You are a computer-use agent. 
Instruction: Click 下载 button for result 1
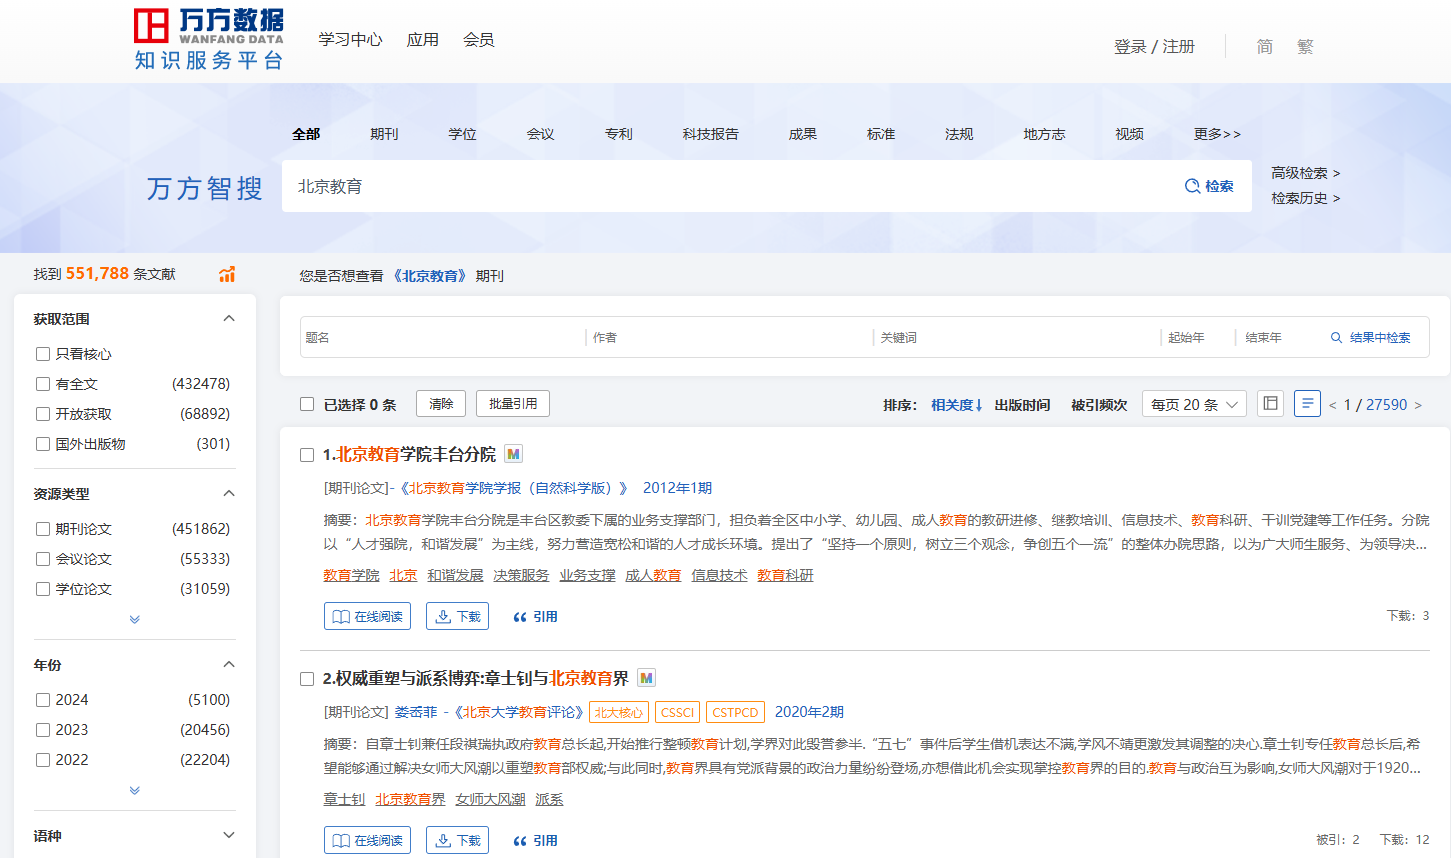[459, 616]
